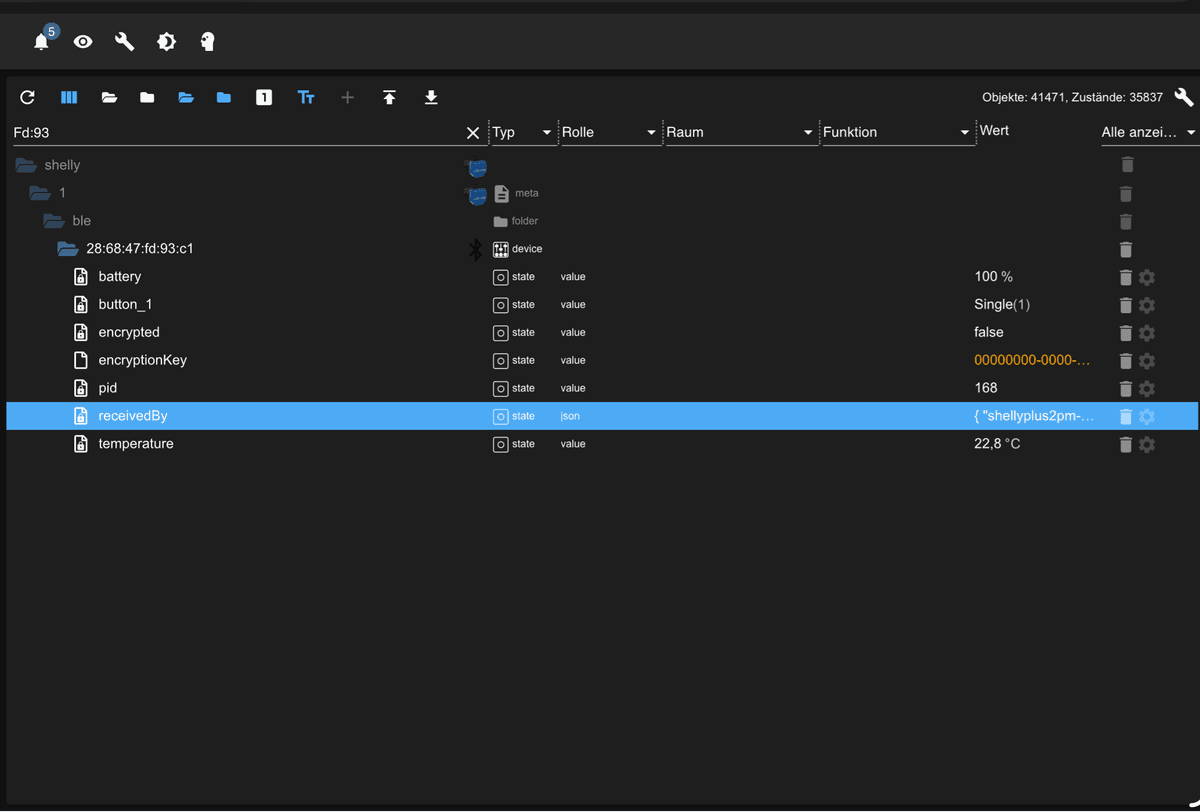Click the wrench icon in top bar

pyautogui.click(x=125, y=42)
